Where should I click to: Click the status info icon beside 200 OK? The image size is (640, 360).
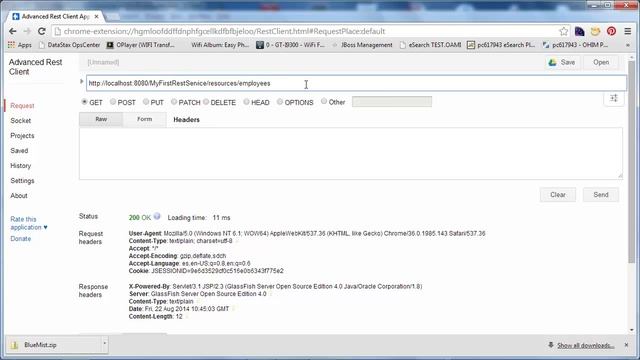point(157,217)
